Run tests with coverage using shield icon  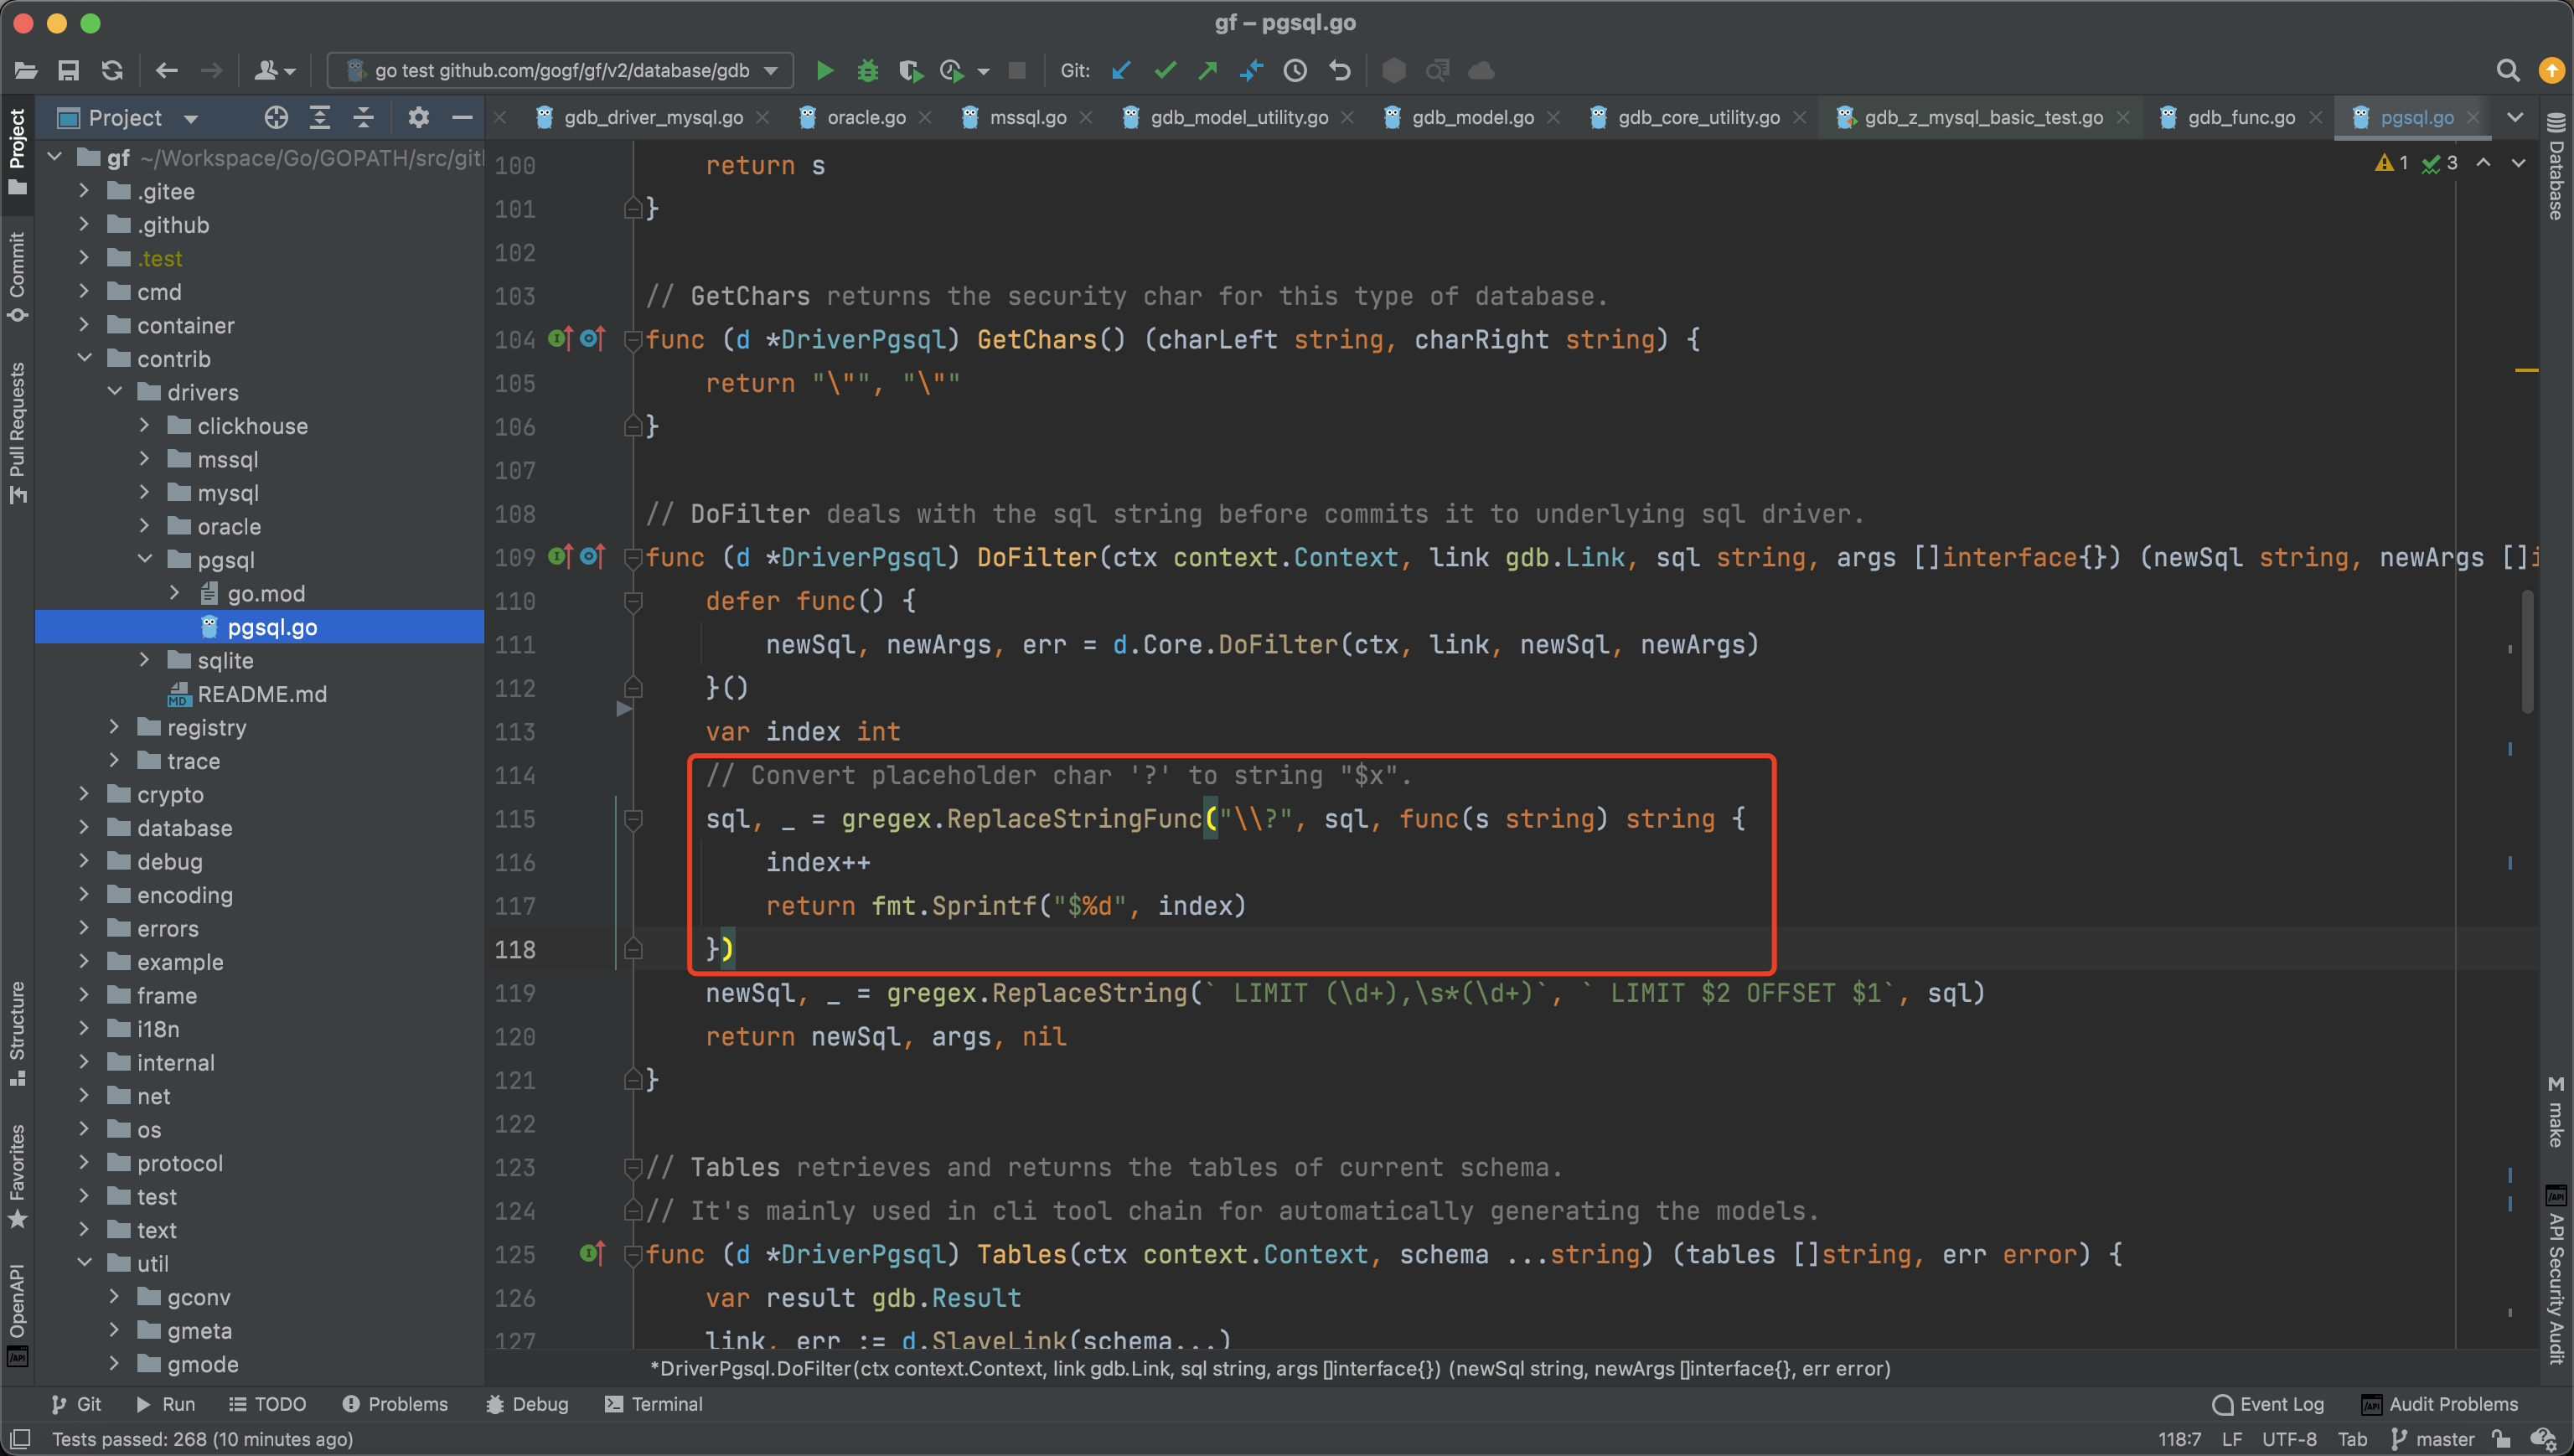pyautogui.click(x=911, y=70)
